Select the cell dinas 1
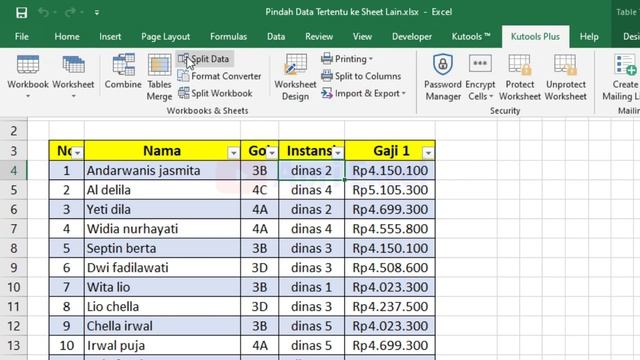The image size is (640, 360). 311,287
